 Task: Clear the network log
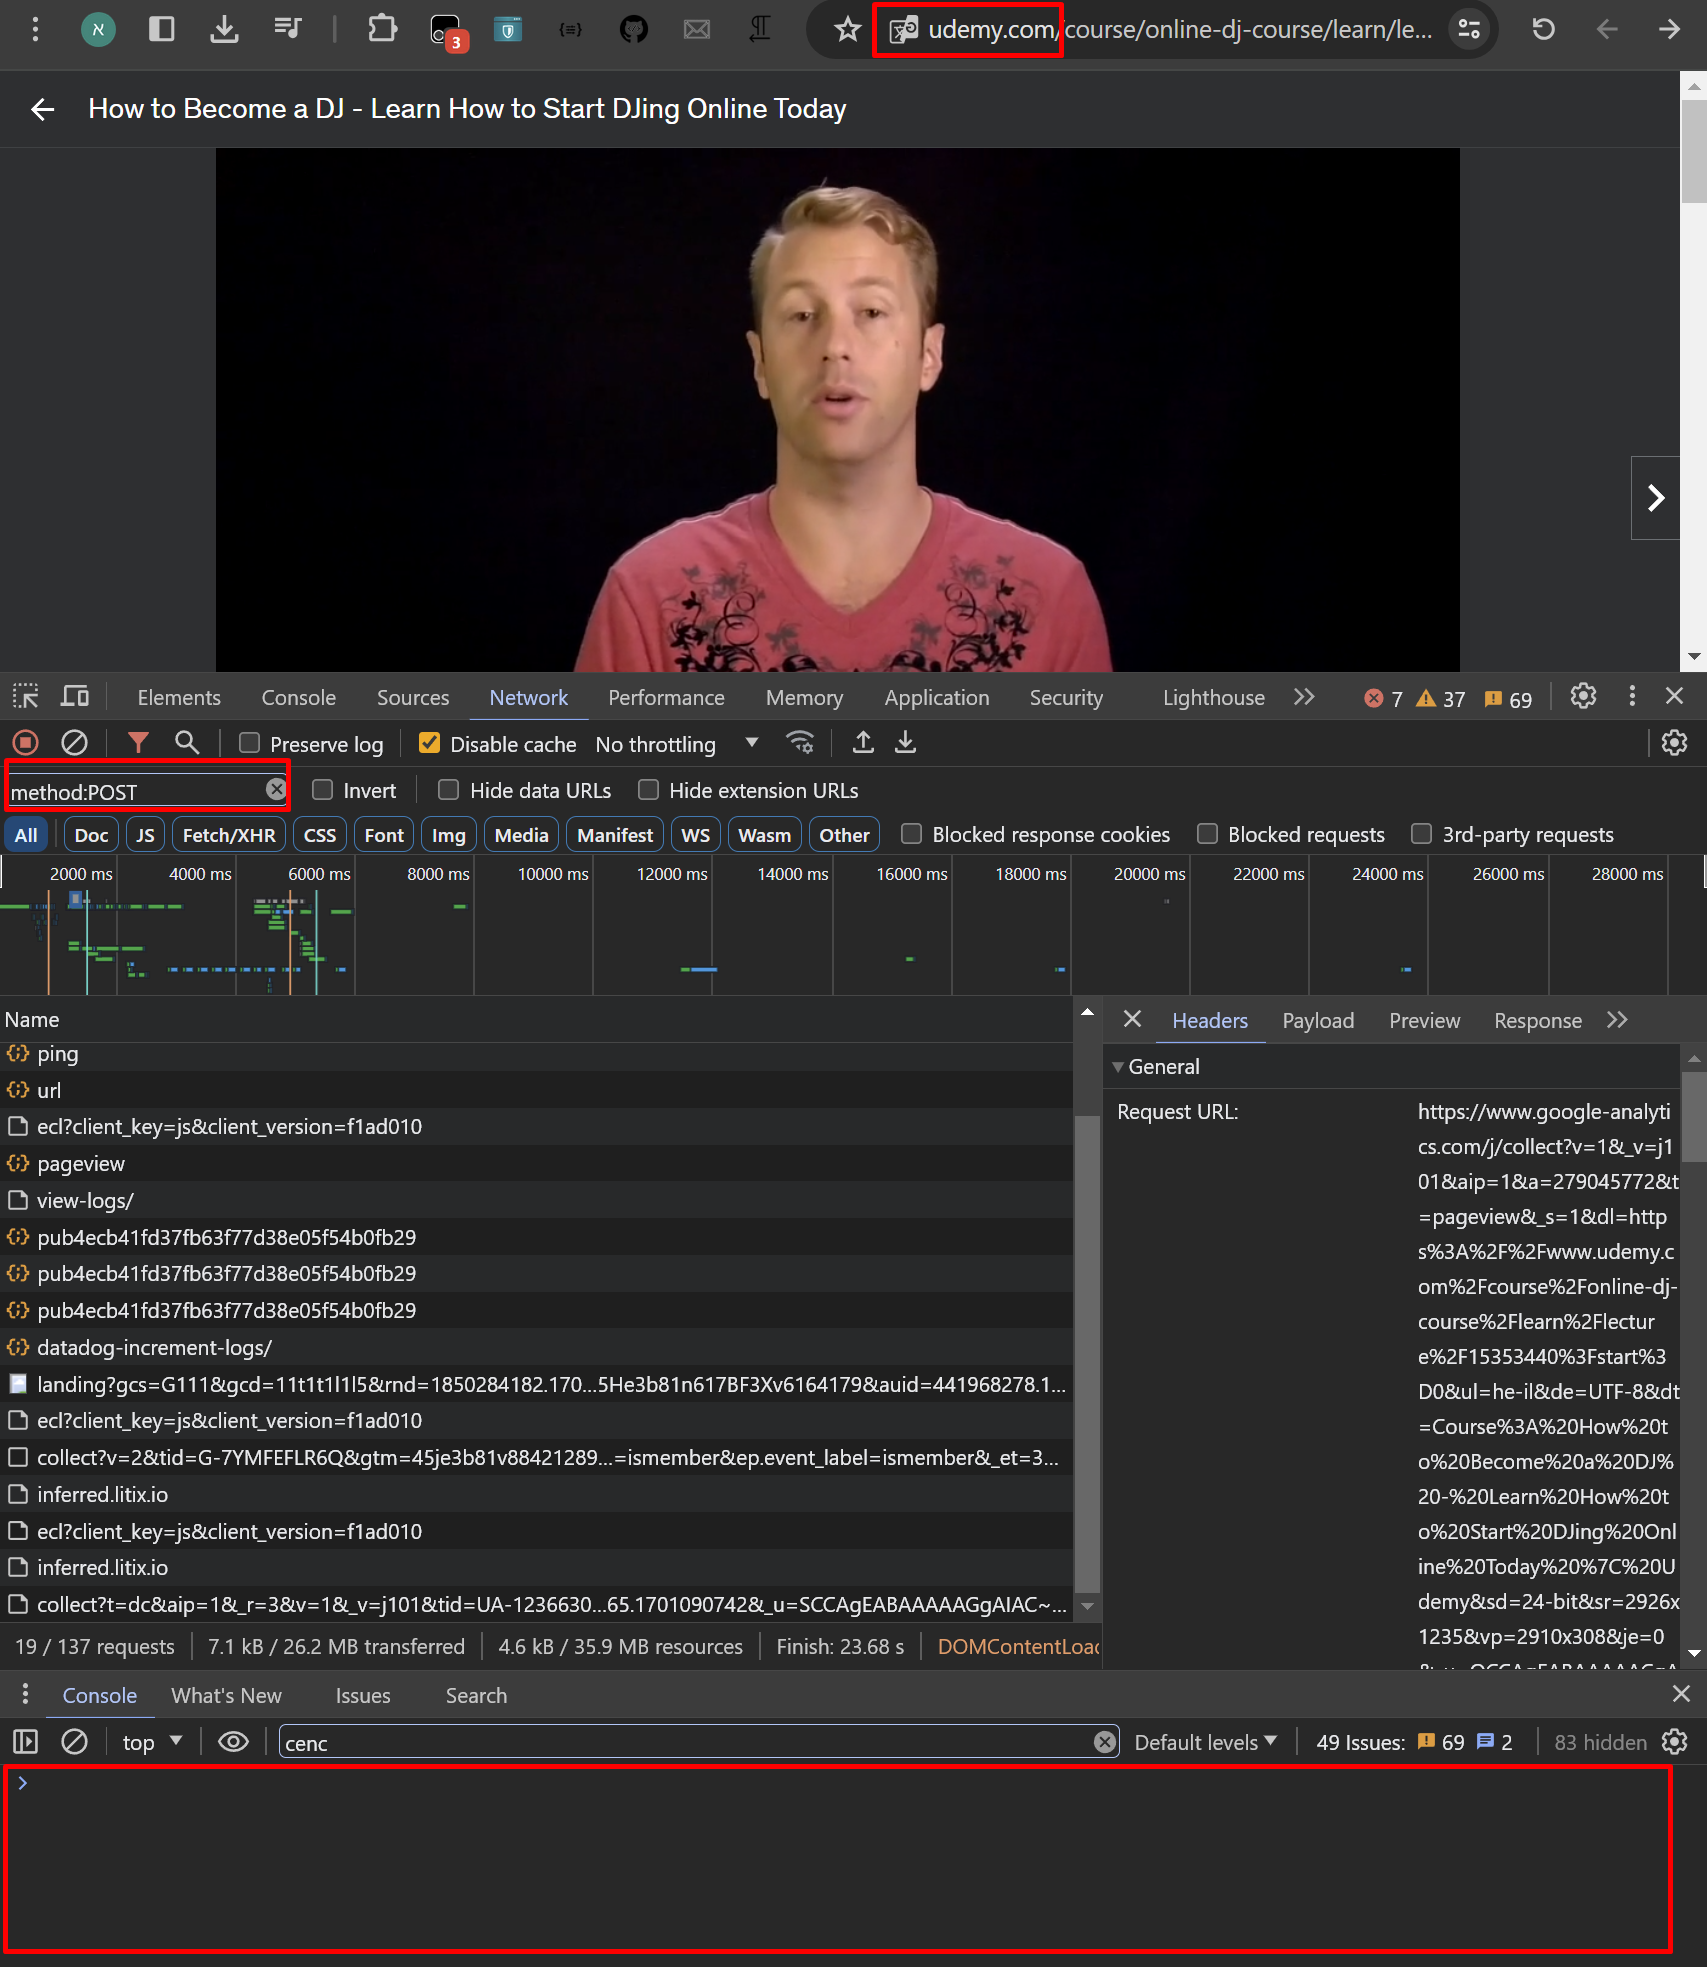[75, 743]
